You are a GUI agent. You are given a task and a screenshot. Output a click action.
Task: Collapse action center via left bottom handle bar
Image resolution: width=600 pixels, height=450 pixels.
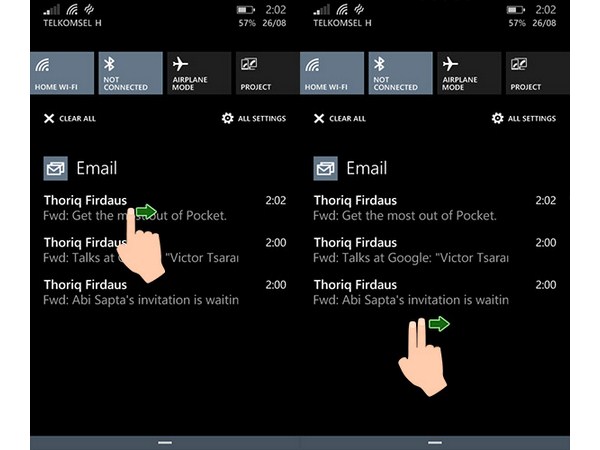(x=165, y=441)
